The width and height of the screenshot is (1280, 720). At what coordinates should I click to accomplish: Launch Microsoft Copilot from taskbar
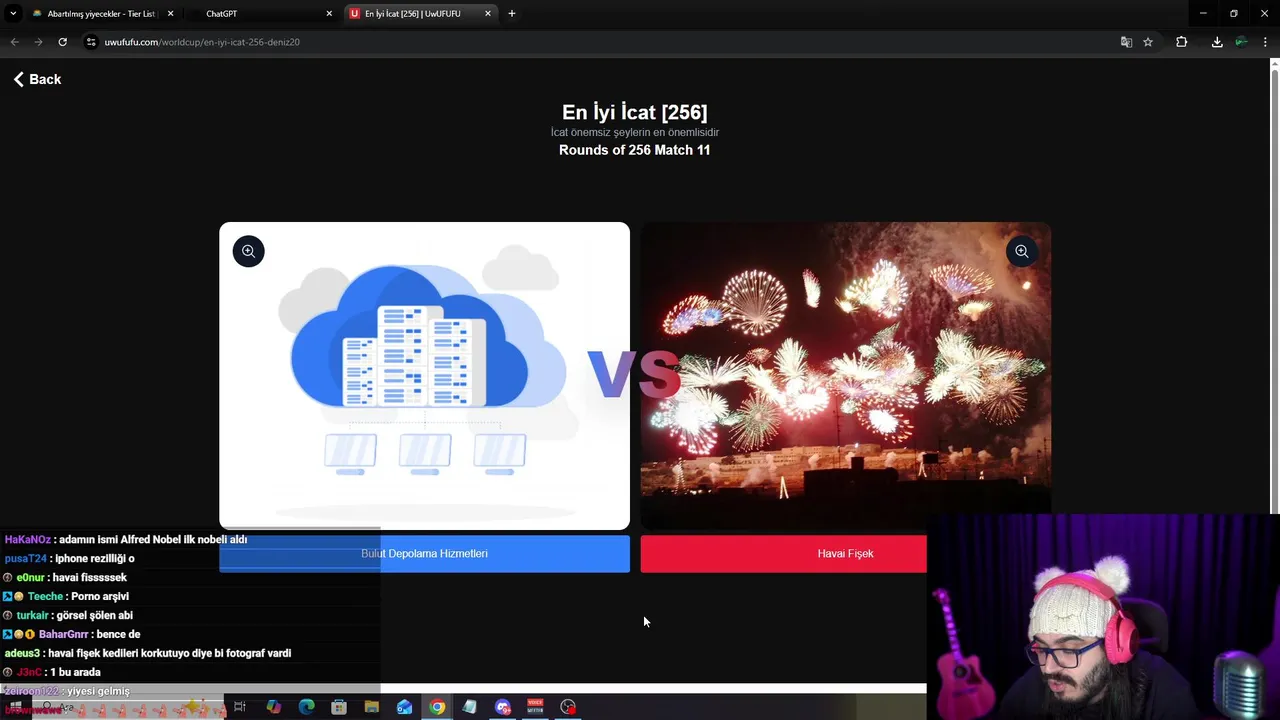273,707
